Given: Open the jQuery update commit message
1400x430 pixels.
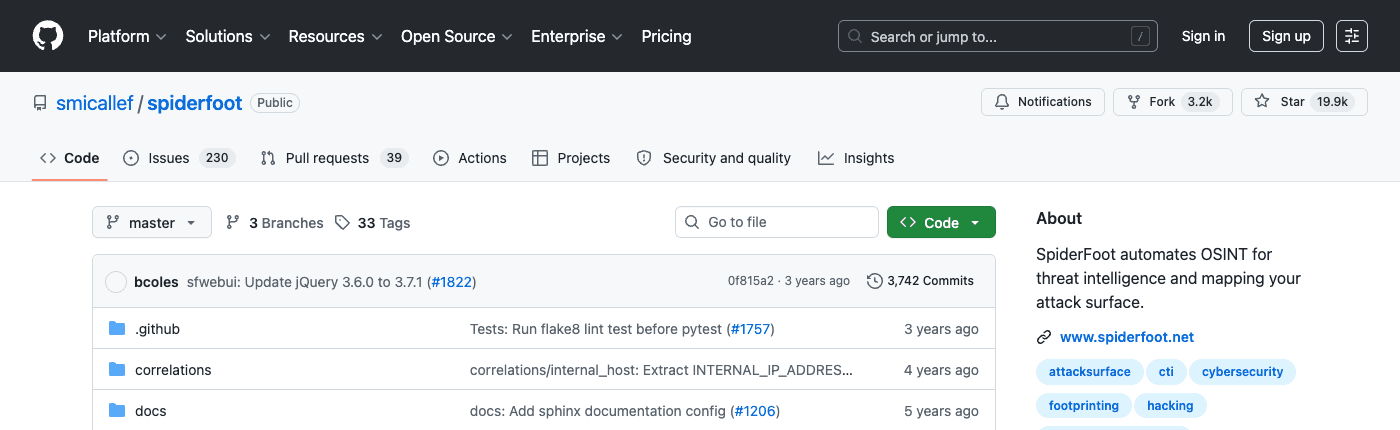Looking at the screenshot, I should [307, 281].
